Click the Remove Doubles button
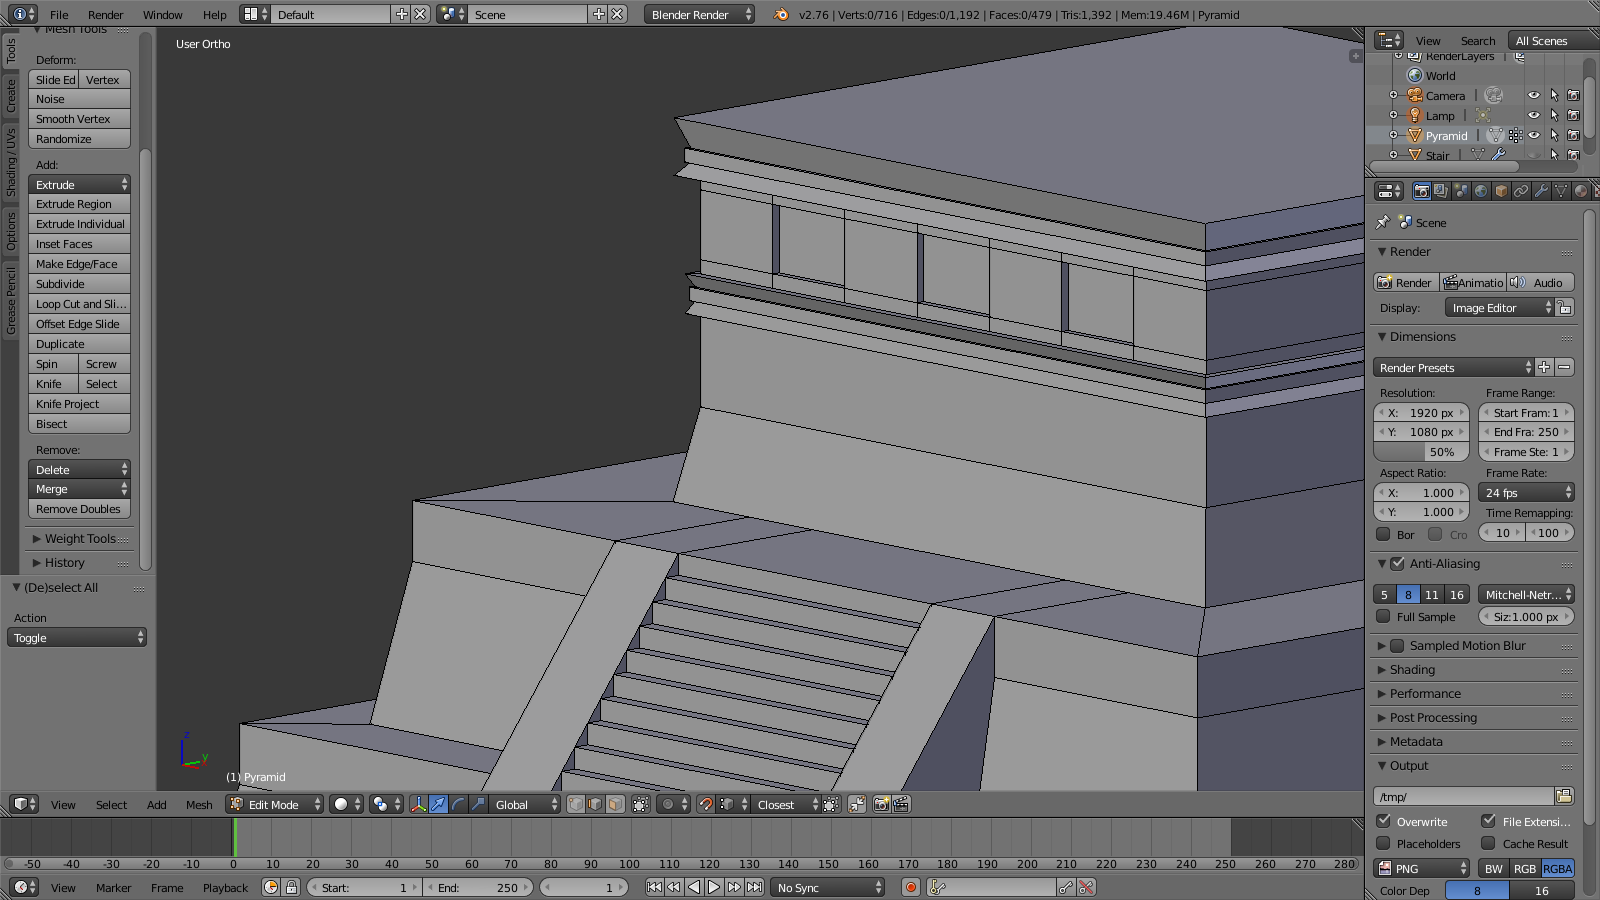Viewport: 1600px width, 900px height. point(78,509)
